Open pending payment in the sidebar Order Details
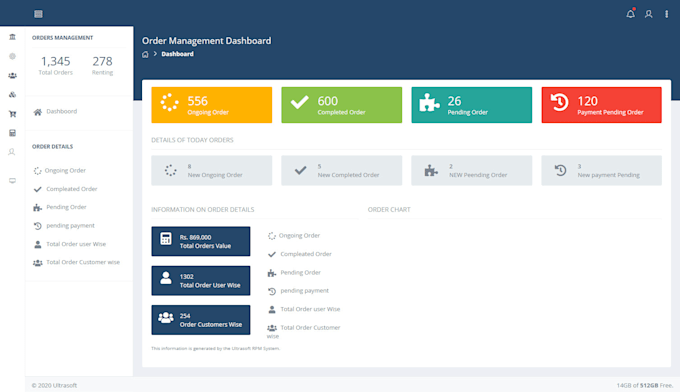This screenshot has height=392, width=680. tap(64, 225)
